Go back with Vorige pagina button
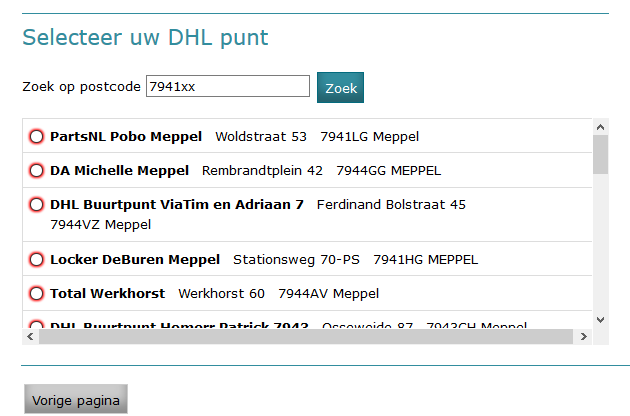The height and width of the screenshot is (416, 630). click(x=76, y=399)
